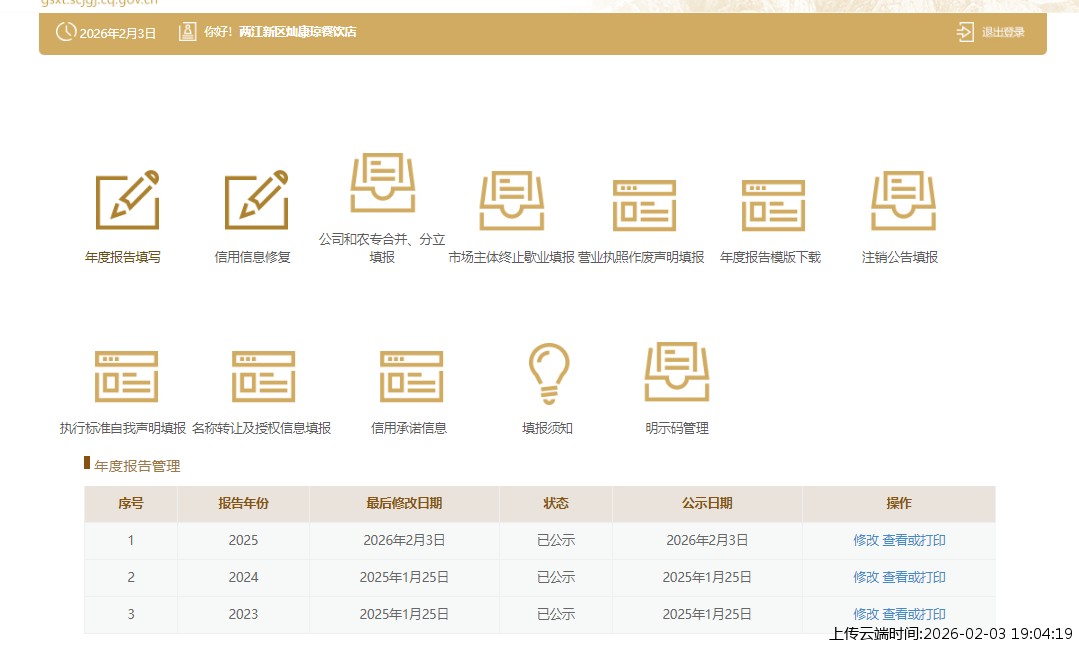1079x647 pixels.
Task: Click 名称转让及授权信息填报 icon
Action: pos(263,376)
